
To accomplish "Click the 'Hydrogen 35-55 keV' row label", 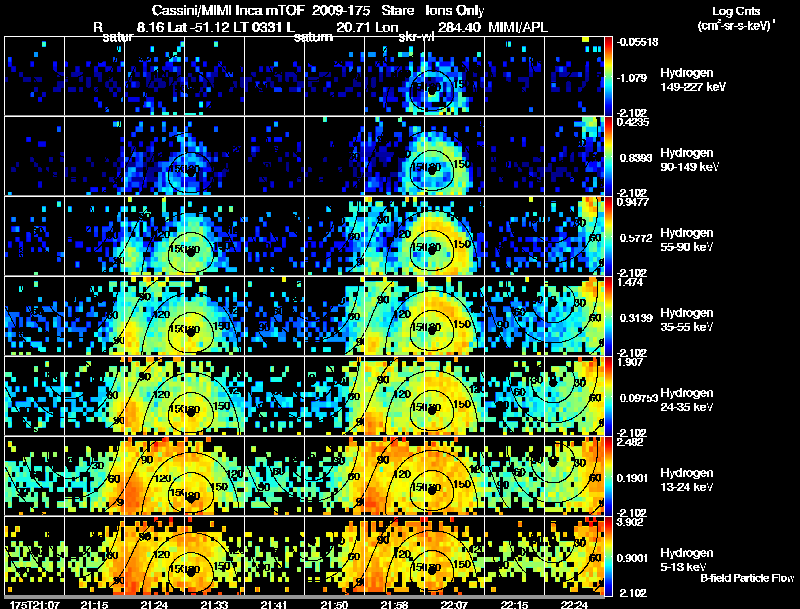I will click(687, 320).
